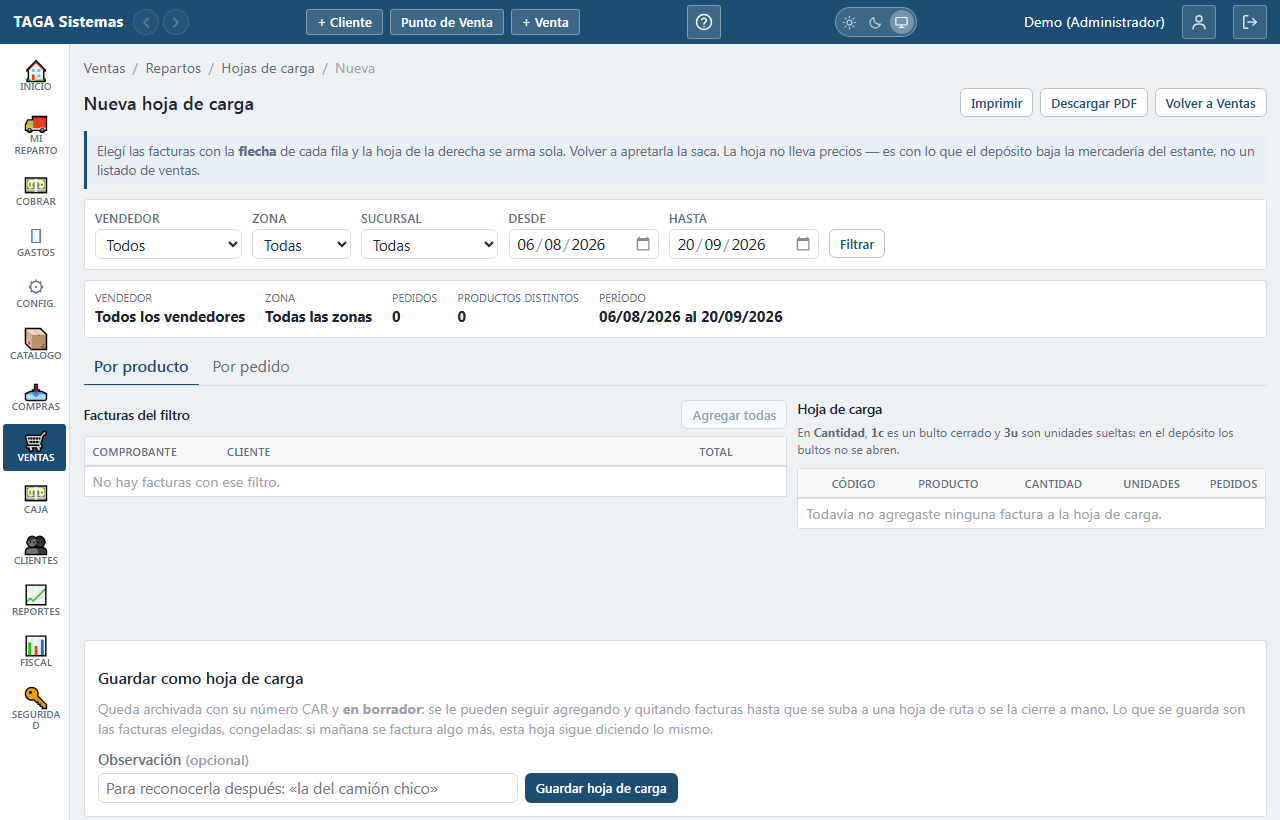Switch to light theme sun toggle

click(x=850, y=22)
